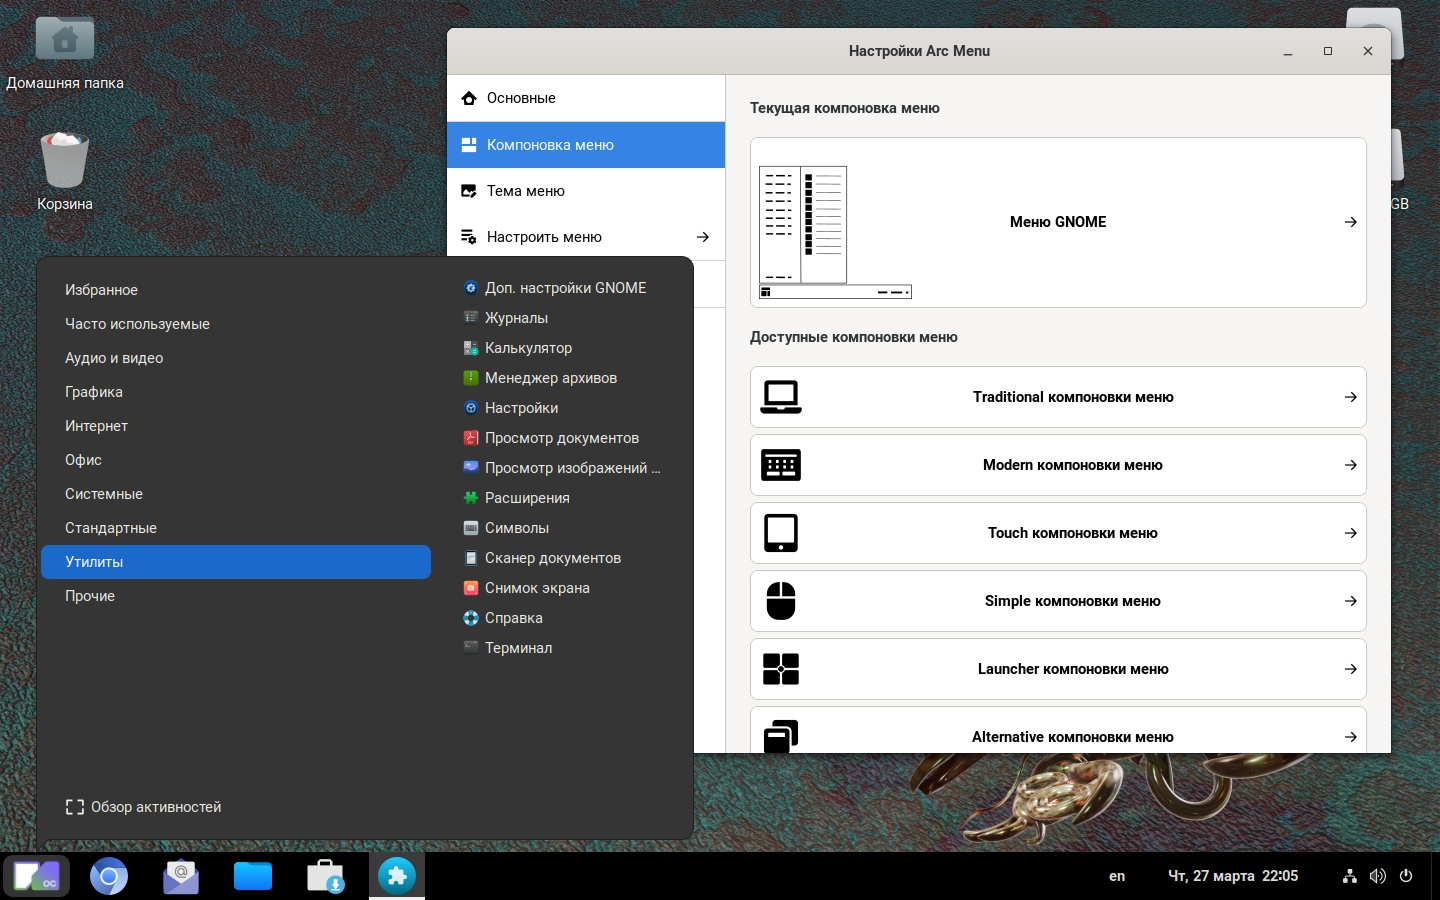
Task: Click the Калькулятор app icon
Action: pyautogui.click(x=471, y=348)
